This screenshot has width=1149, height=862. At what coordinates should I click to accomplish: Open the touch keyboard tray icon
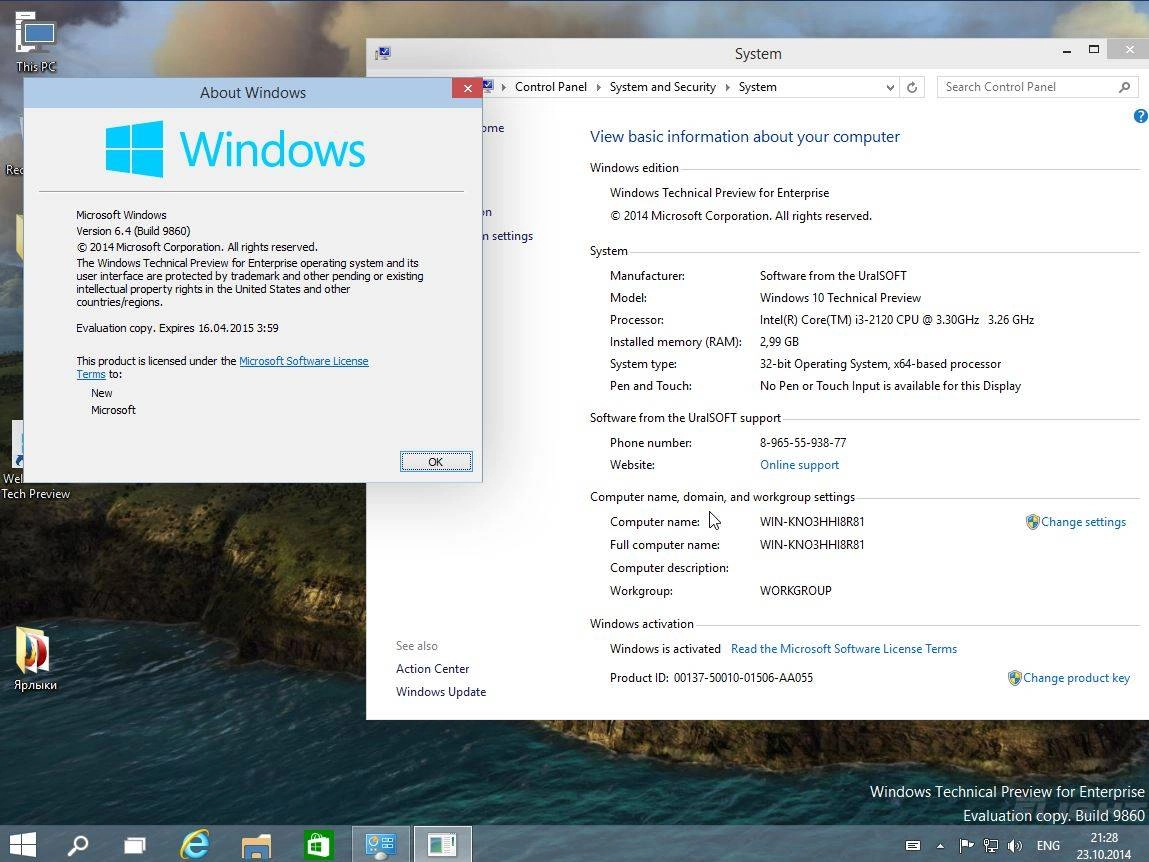[912, 845]
